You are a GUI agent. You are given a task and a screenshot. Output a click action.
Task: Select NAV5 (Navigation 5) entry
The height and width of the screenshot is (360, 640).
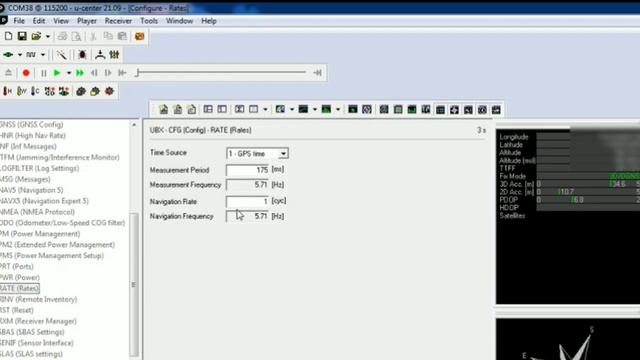coord(32,190)
